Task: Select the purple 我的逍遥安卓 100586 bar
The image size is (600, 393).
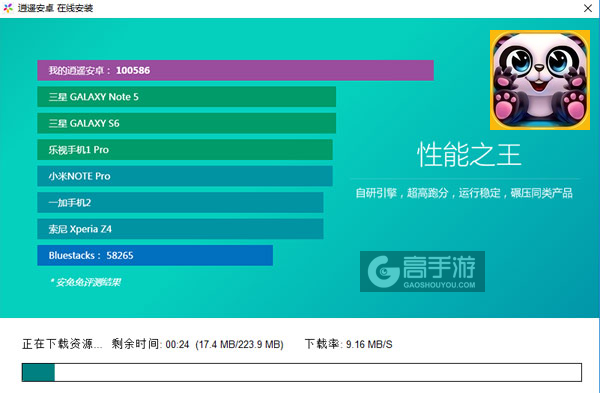Action: click(x=235, y=70)
